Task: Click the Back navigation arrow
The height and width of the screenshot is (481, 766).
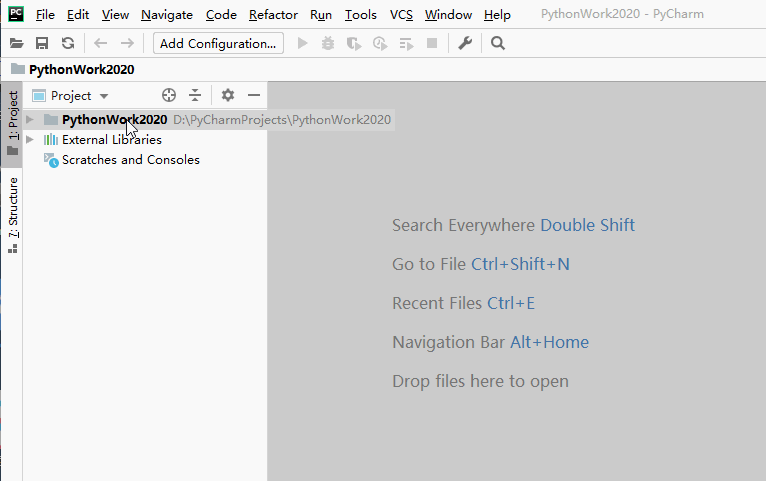Action: point(101,43)
